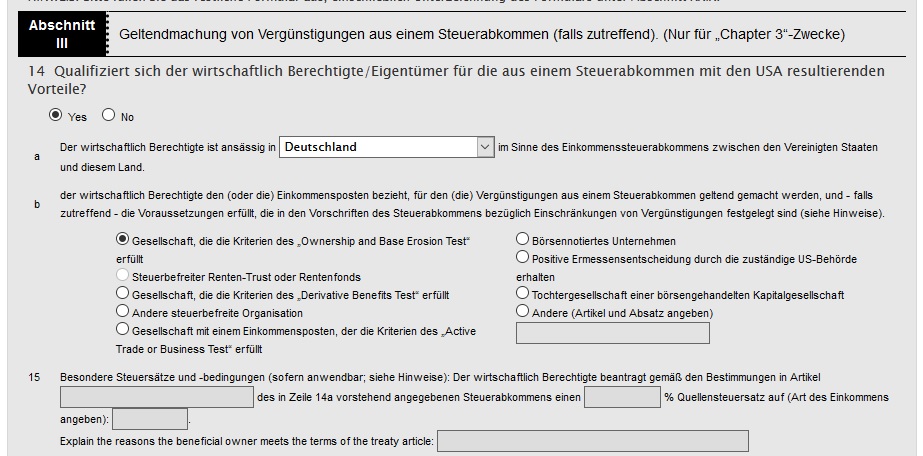The height and width of the screenshot is (456, 923).
Task: Click the Abschnitt III section header
Action: (62, 34)
